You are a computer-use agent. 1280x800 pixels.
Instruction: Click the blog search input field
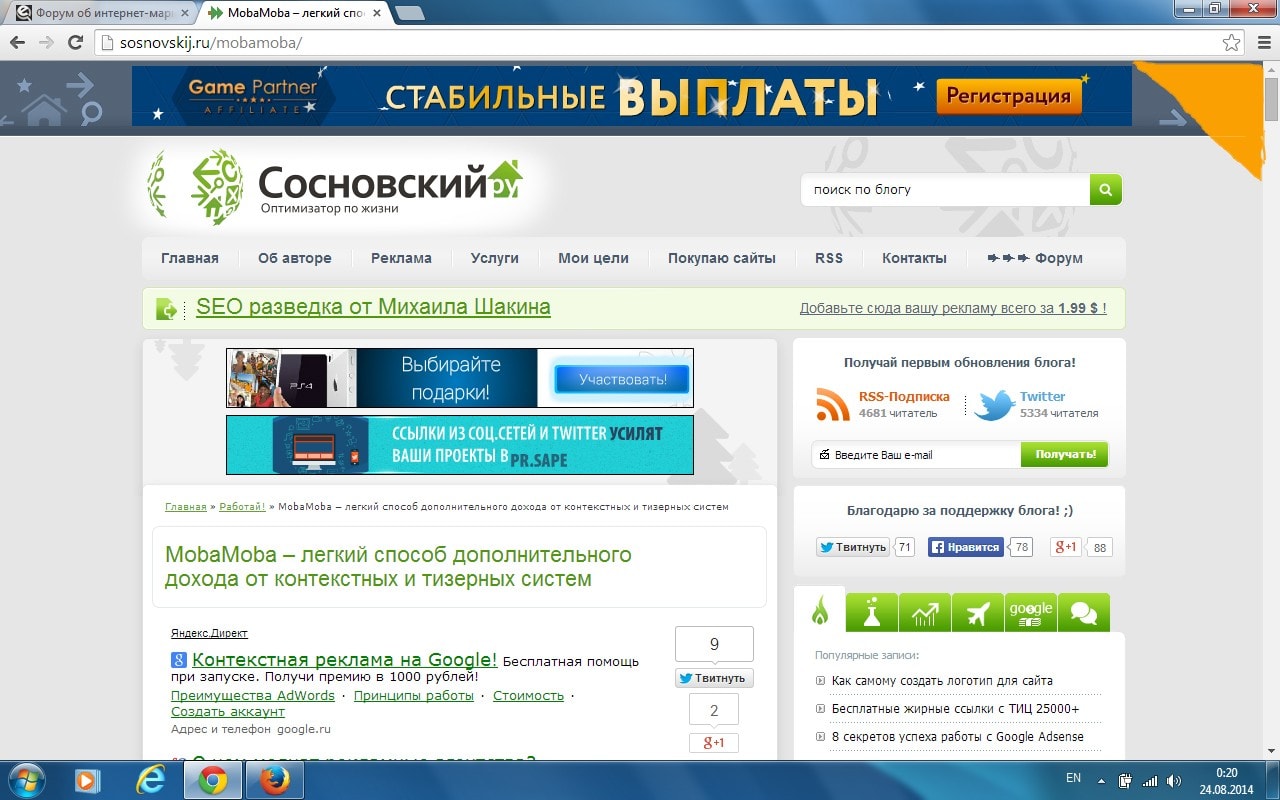click(x=944, y=189)
